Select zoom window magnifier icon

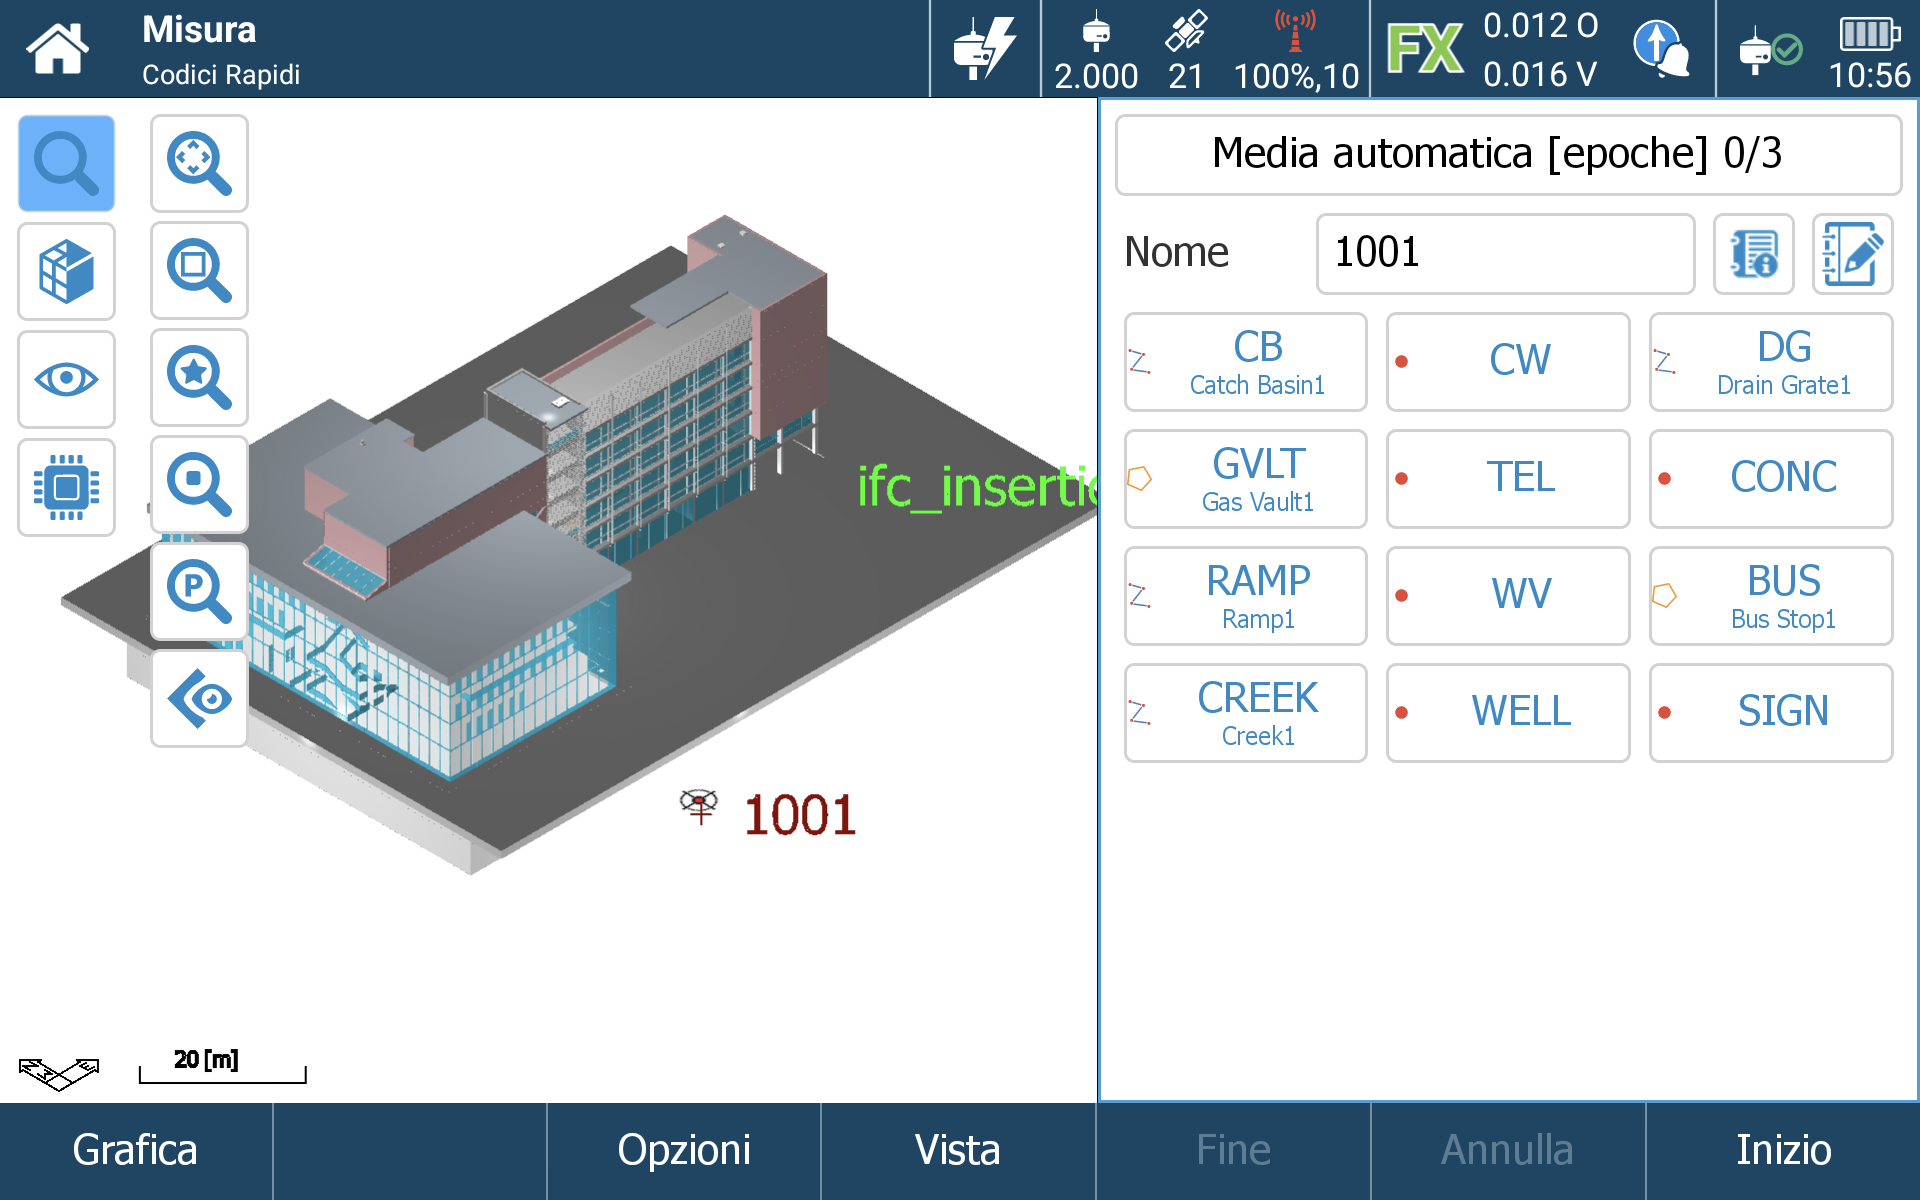click(199, 270)
